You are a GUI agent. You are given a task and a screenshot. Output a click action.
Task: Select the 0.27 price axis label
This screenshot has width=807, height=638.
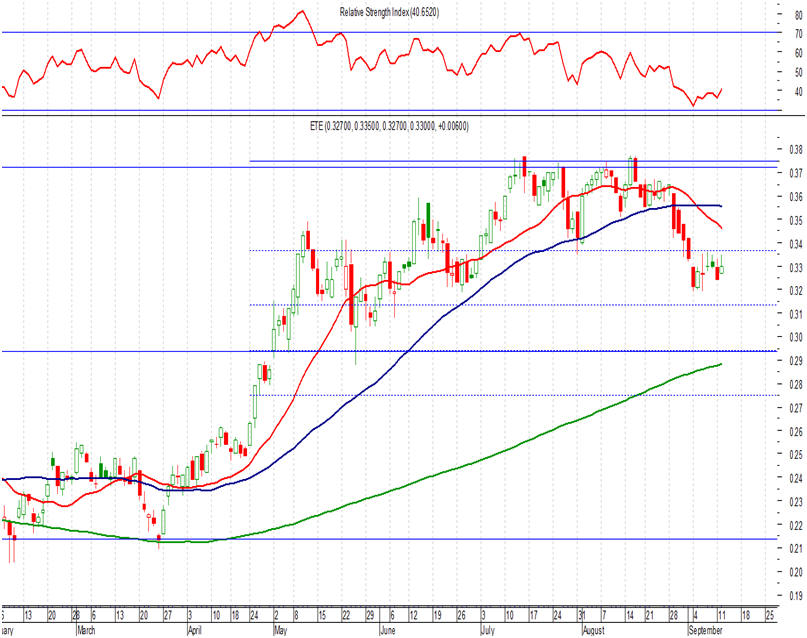796,408
